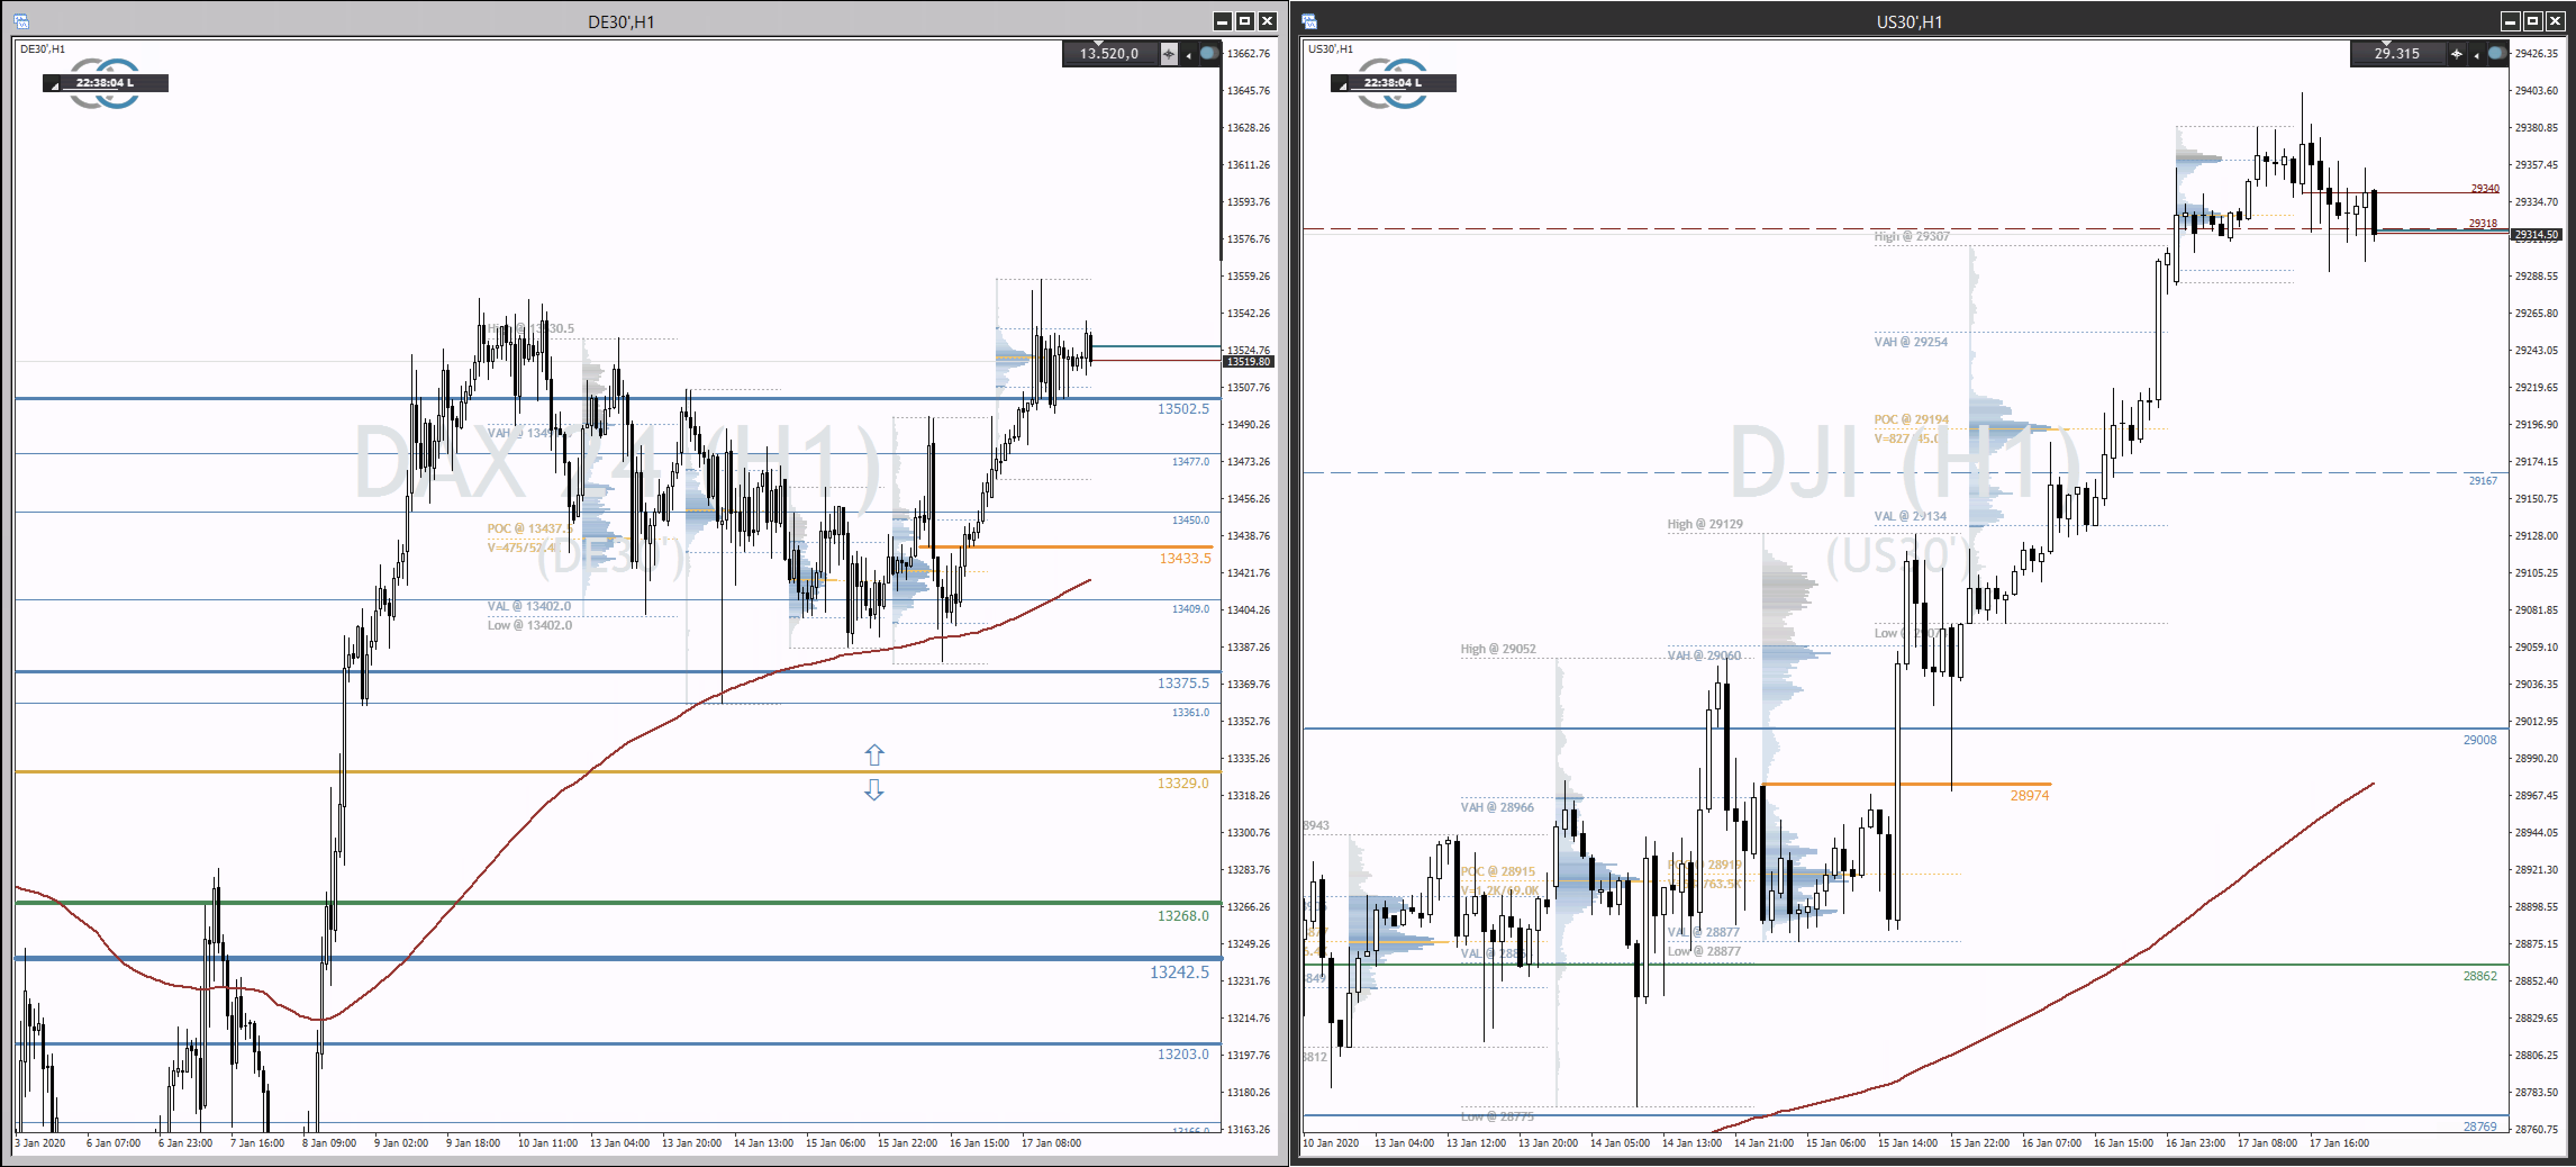The image size is (2576, 1167).
Task: Click the blue up arrow on DE30 chart
Action: pyautogui.click(x=874, y=755)
